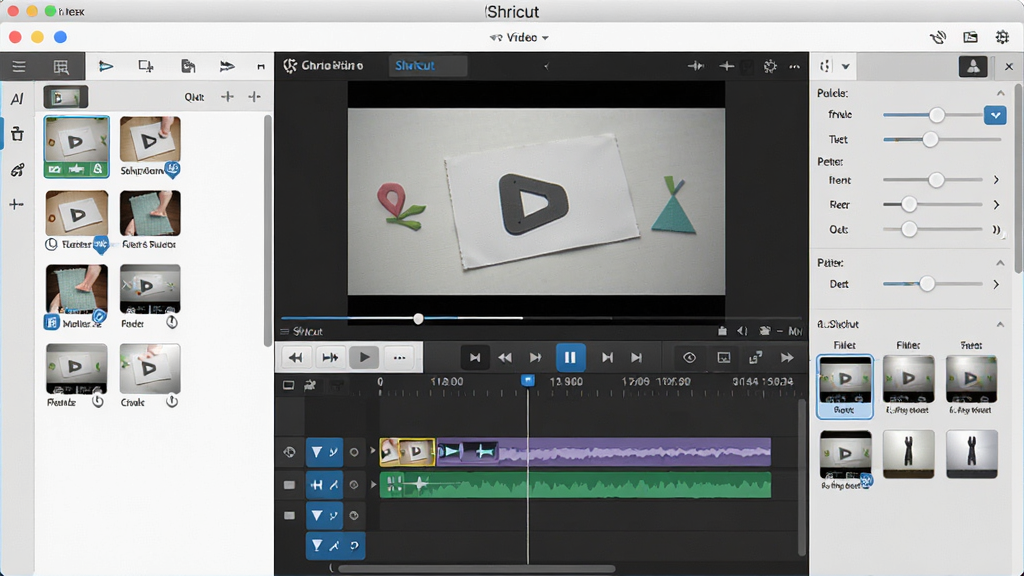
Task: Toggle the eye visibility of the purple track
Action: pos(289,452)
